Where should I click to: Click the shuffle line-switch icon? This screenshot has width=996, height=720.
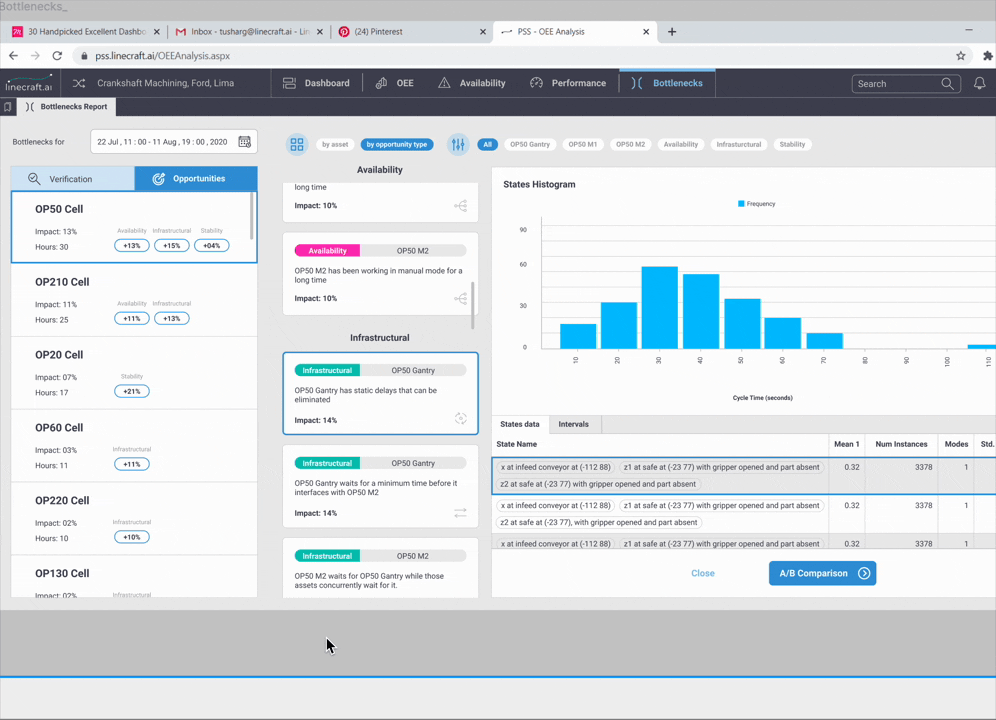[79, 83]
